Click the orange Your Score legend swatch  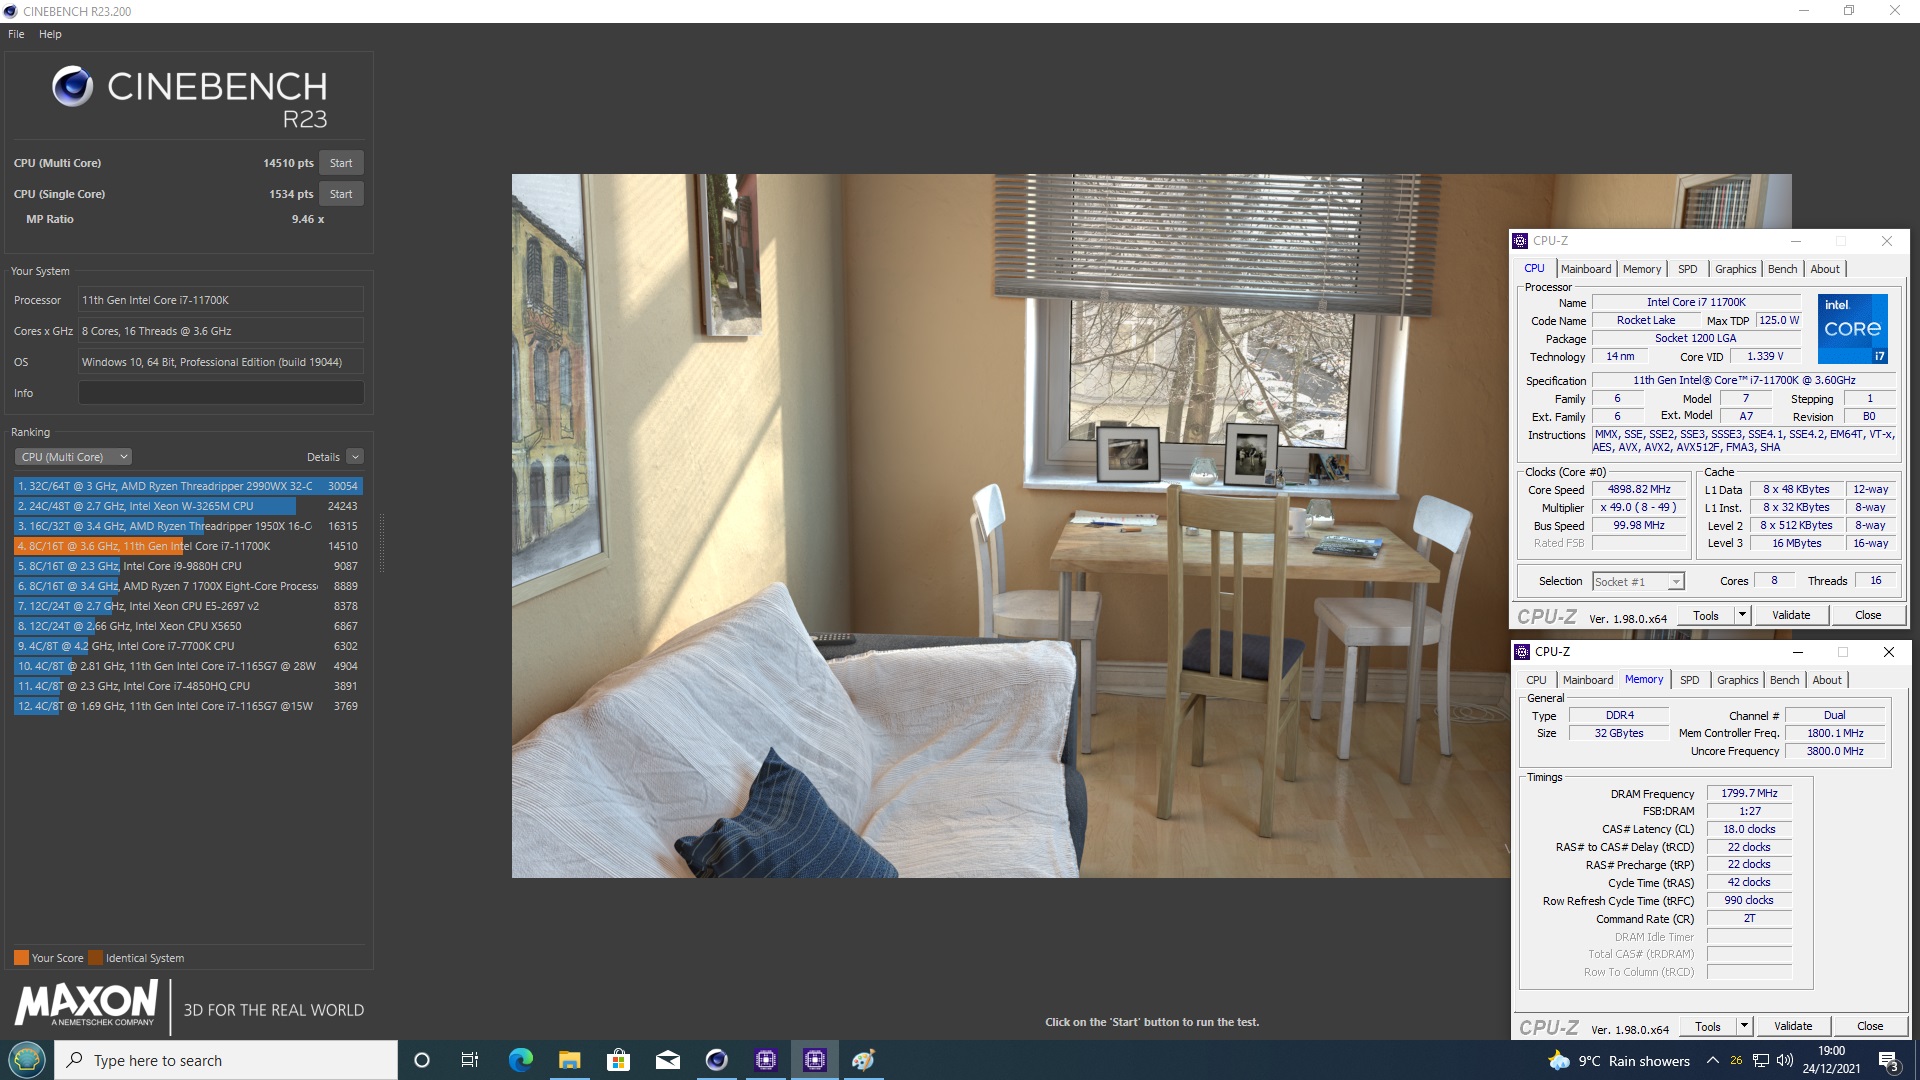tap(21, 957)
